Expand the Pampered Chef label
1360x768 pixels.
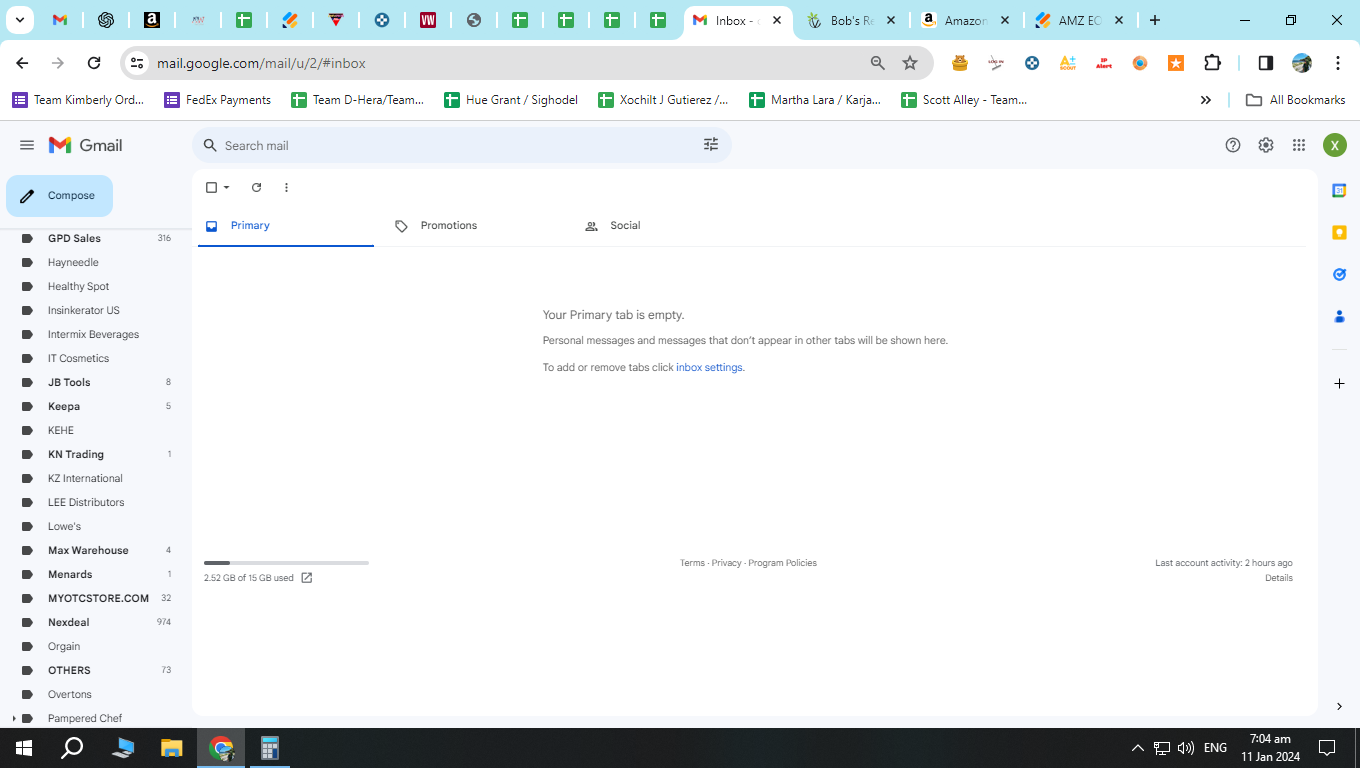(x=13, y=718)
